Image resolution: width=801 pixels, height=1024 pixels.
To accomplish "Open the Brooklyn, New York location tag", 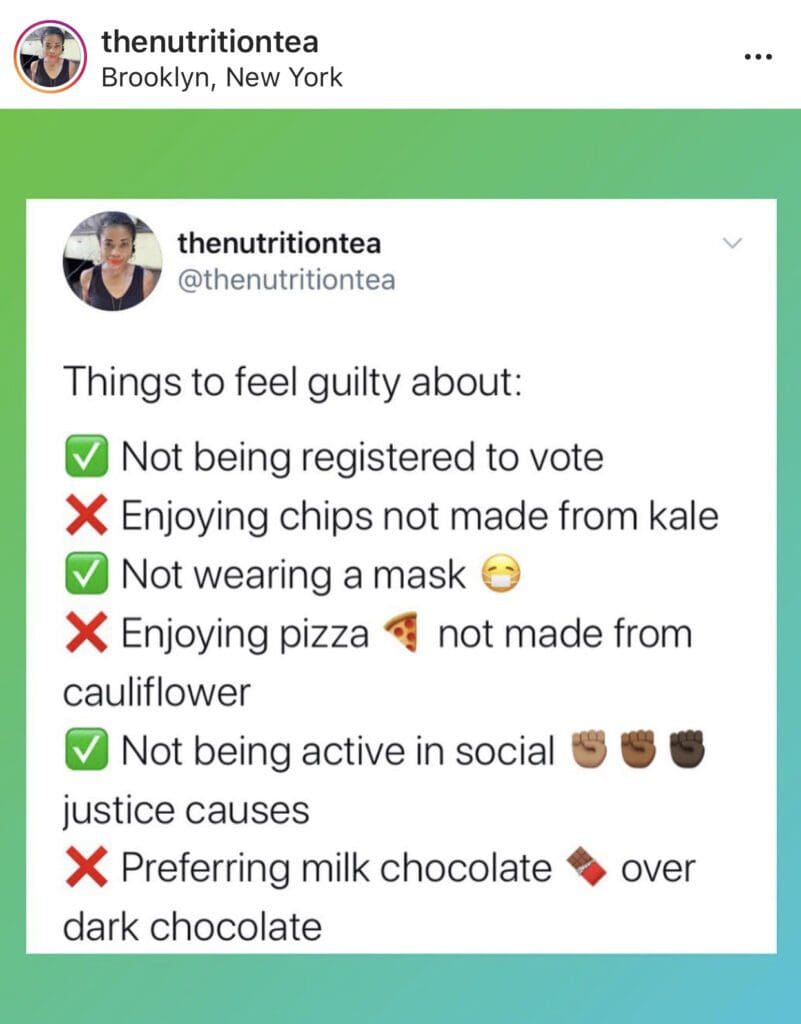I will tap(222, 78).
